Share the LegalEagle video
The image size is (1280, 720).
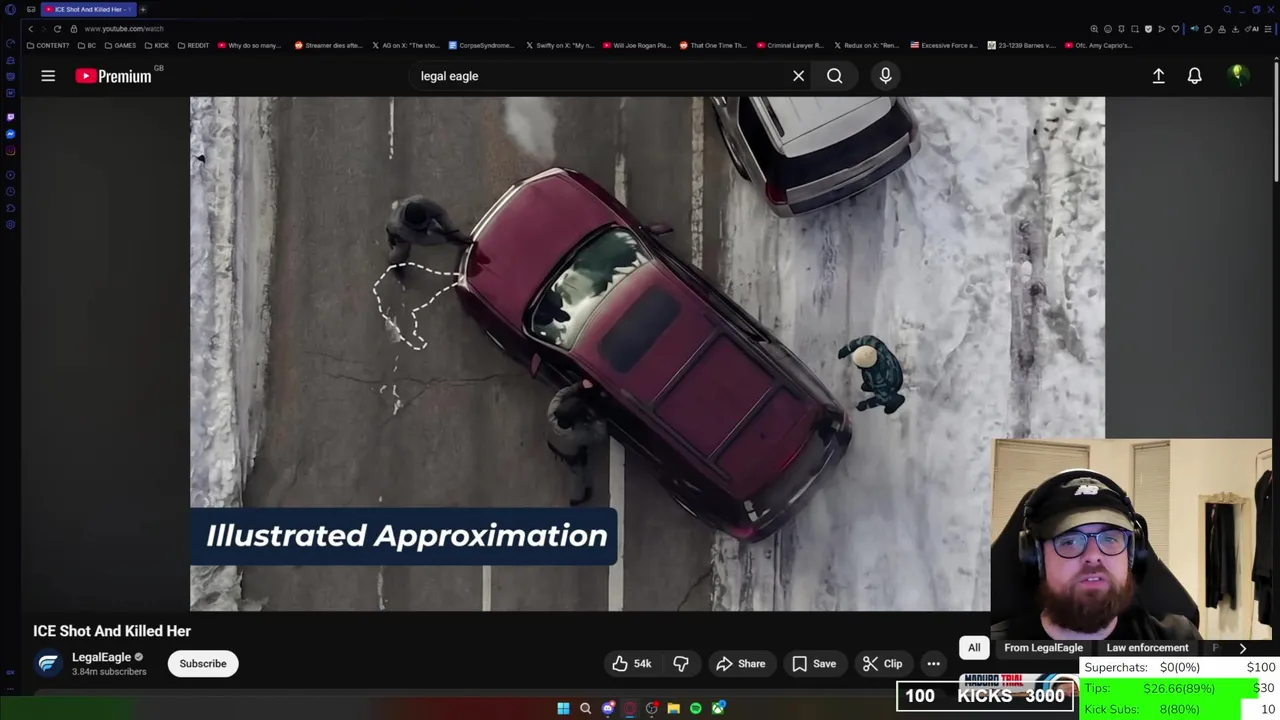click(741, 664)
